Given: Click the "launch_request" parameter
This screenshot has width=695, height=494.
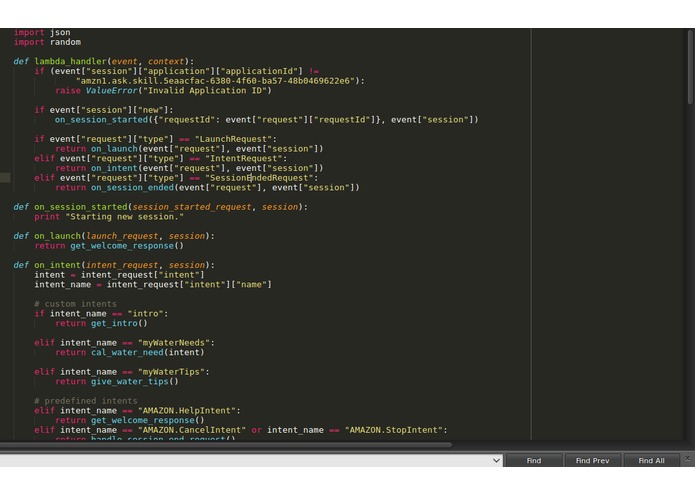Looking at the screenshot, I should coord(122,236).
